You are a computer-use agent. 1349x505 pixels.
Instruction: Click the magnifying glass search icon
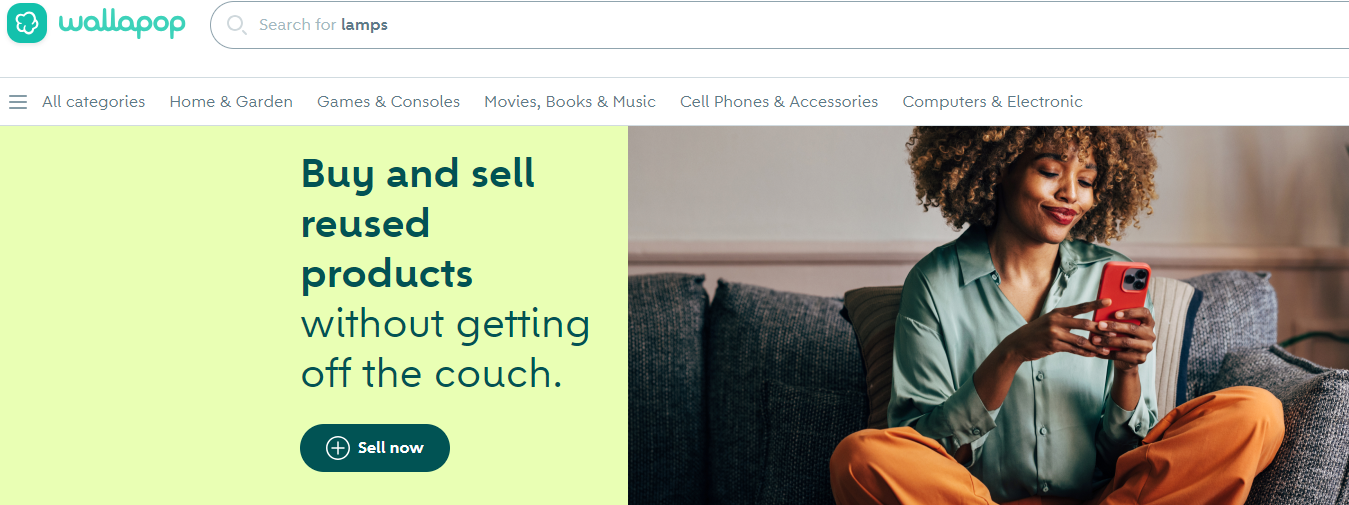[237, 25]
